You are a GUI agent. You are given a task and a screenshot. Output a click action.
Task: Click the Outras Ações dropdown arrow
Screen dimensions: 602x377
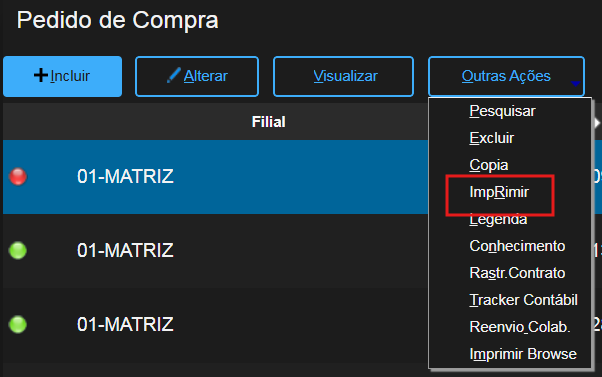[x=575, y=83]
